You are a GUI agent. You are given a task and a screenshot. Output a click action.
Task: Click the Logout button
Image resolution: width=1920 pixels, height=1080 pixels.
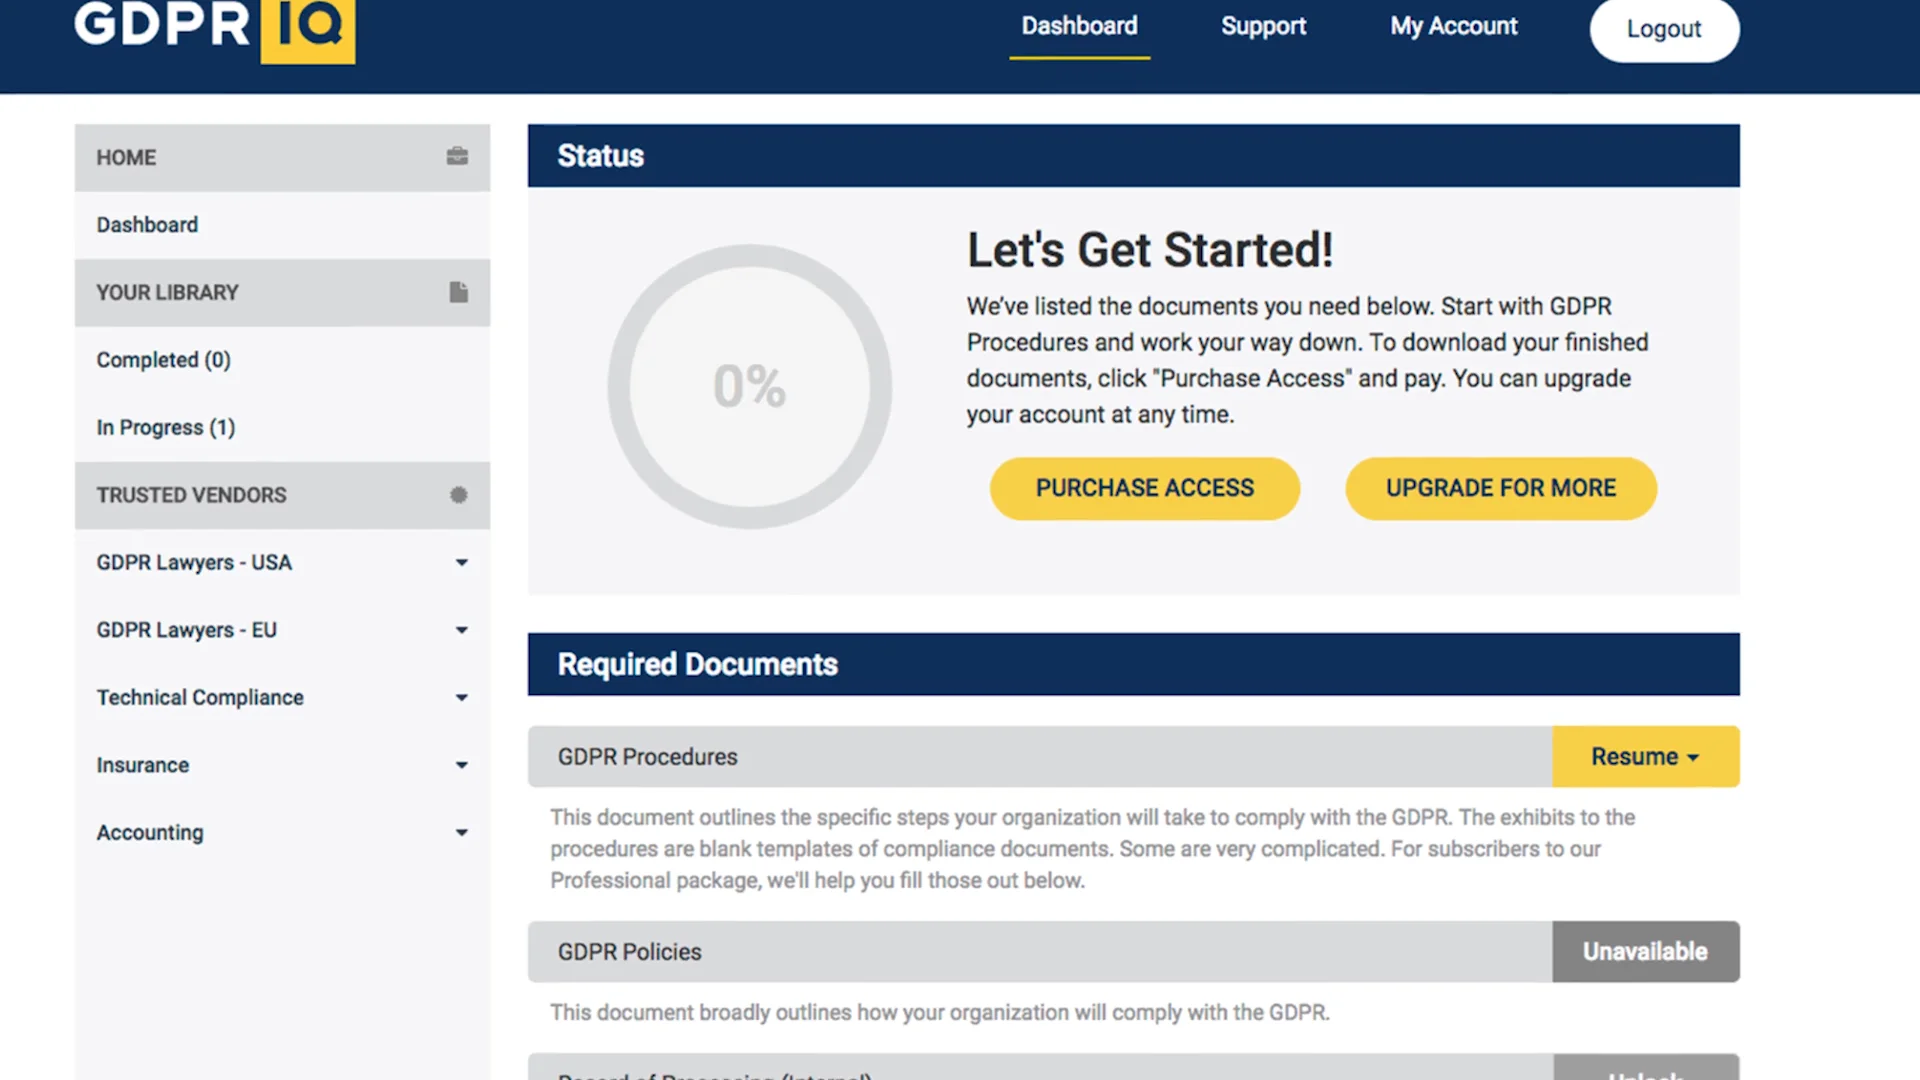pos(1664,29)
